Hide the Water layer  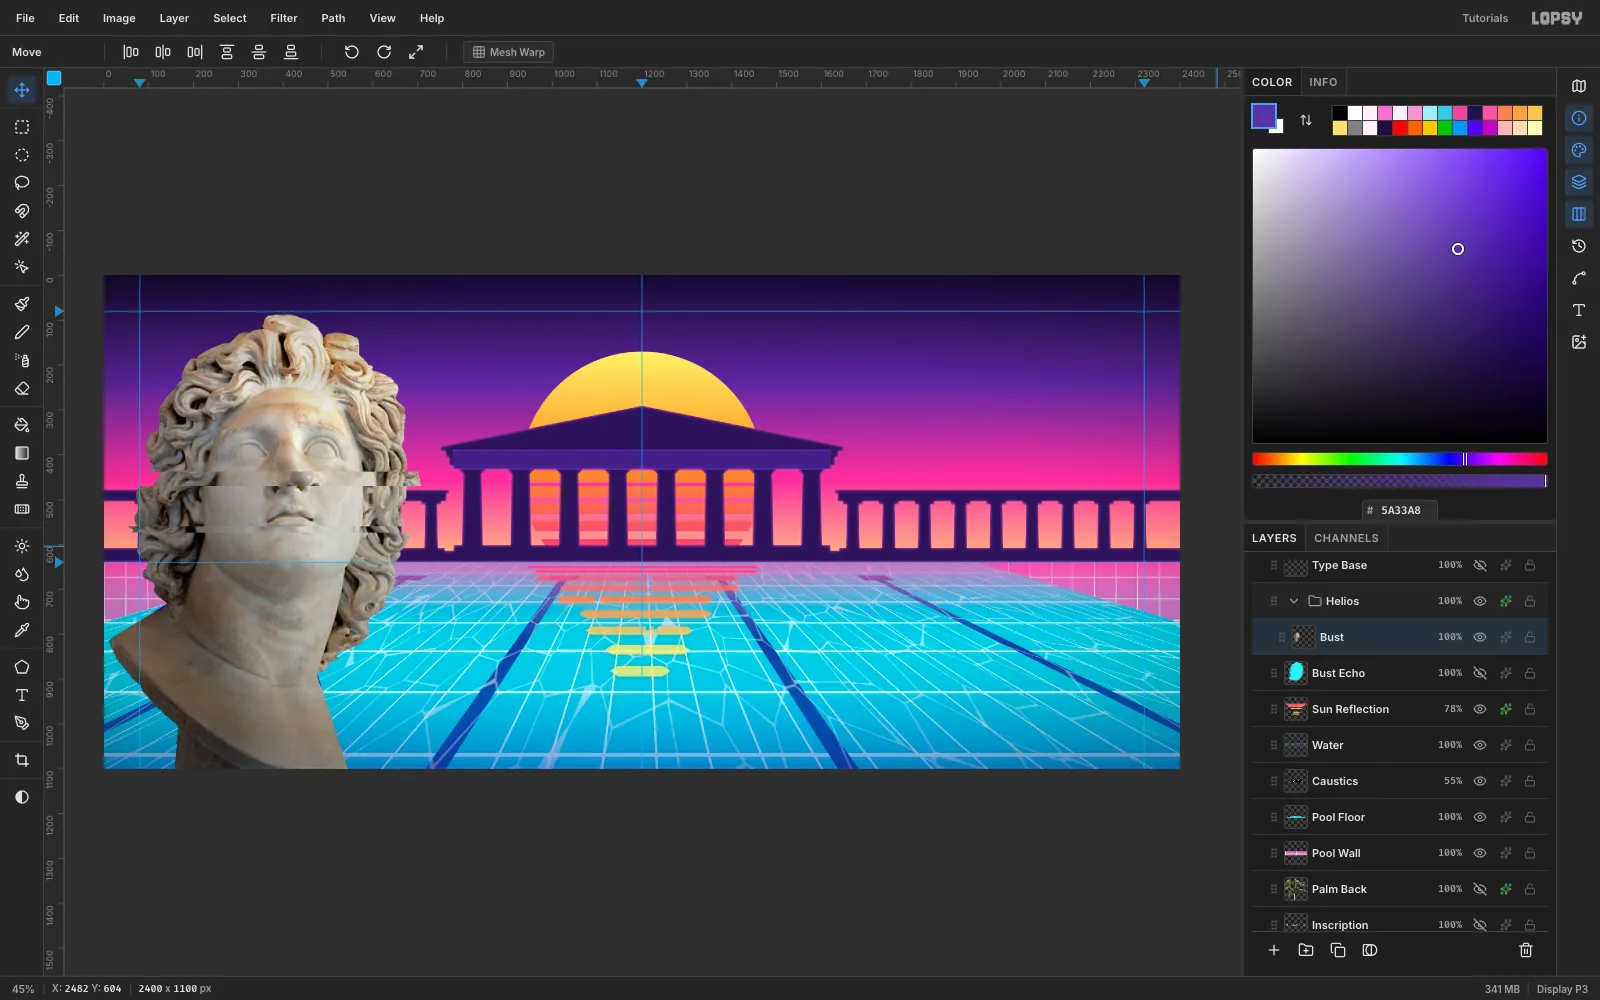click(x=1480, y=745)
